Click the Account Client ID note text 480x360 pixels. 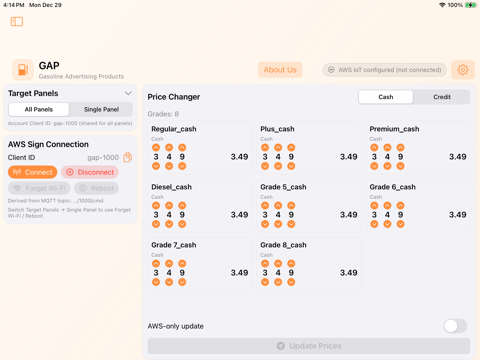(x=70, y=123)
